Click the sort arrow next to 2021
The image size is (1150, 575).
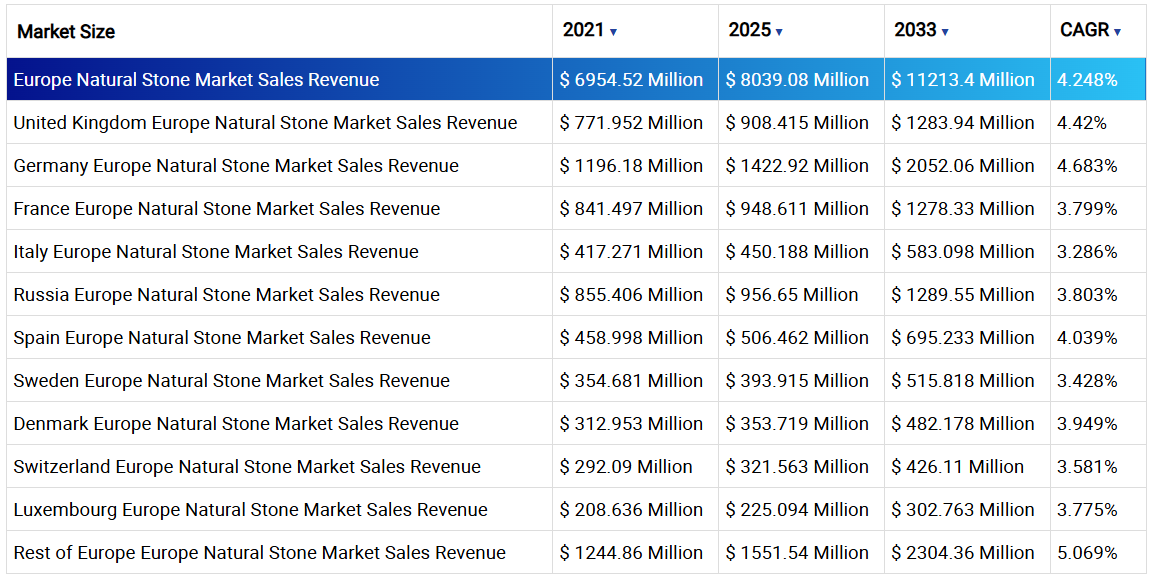click(613, 32)
